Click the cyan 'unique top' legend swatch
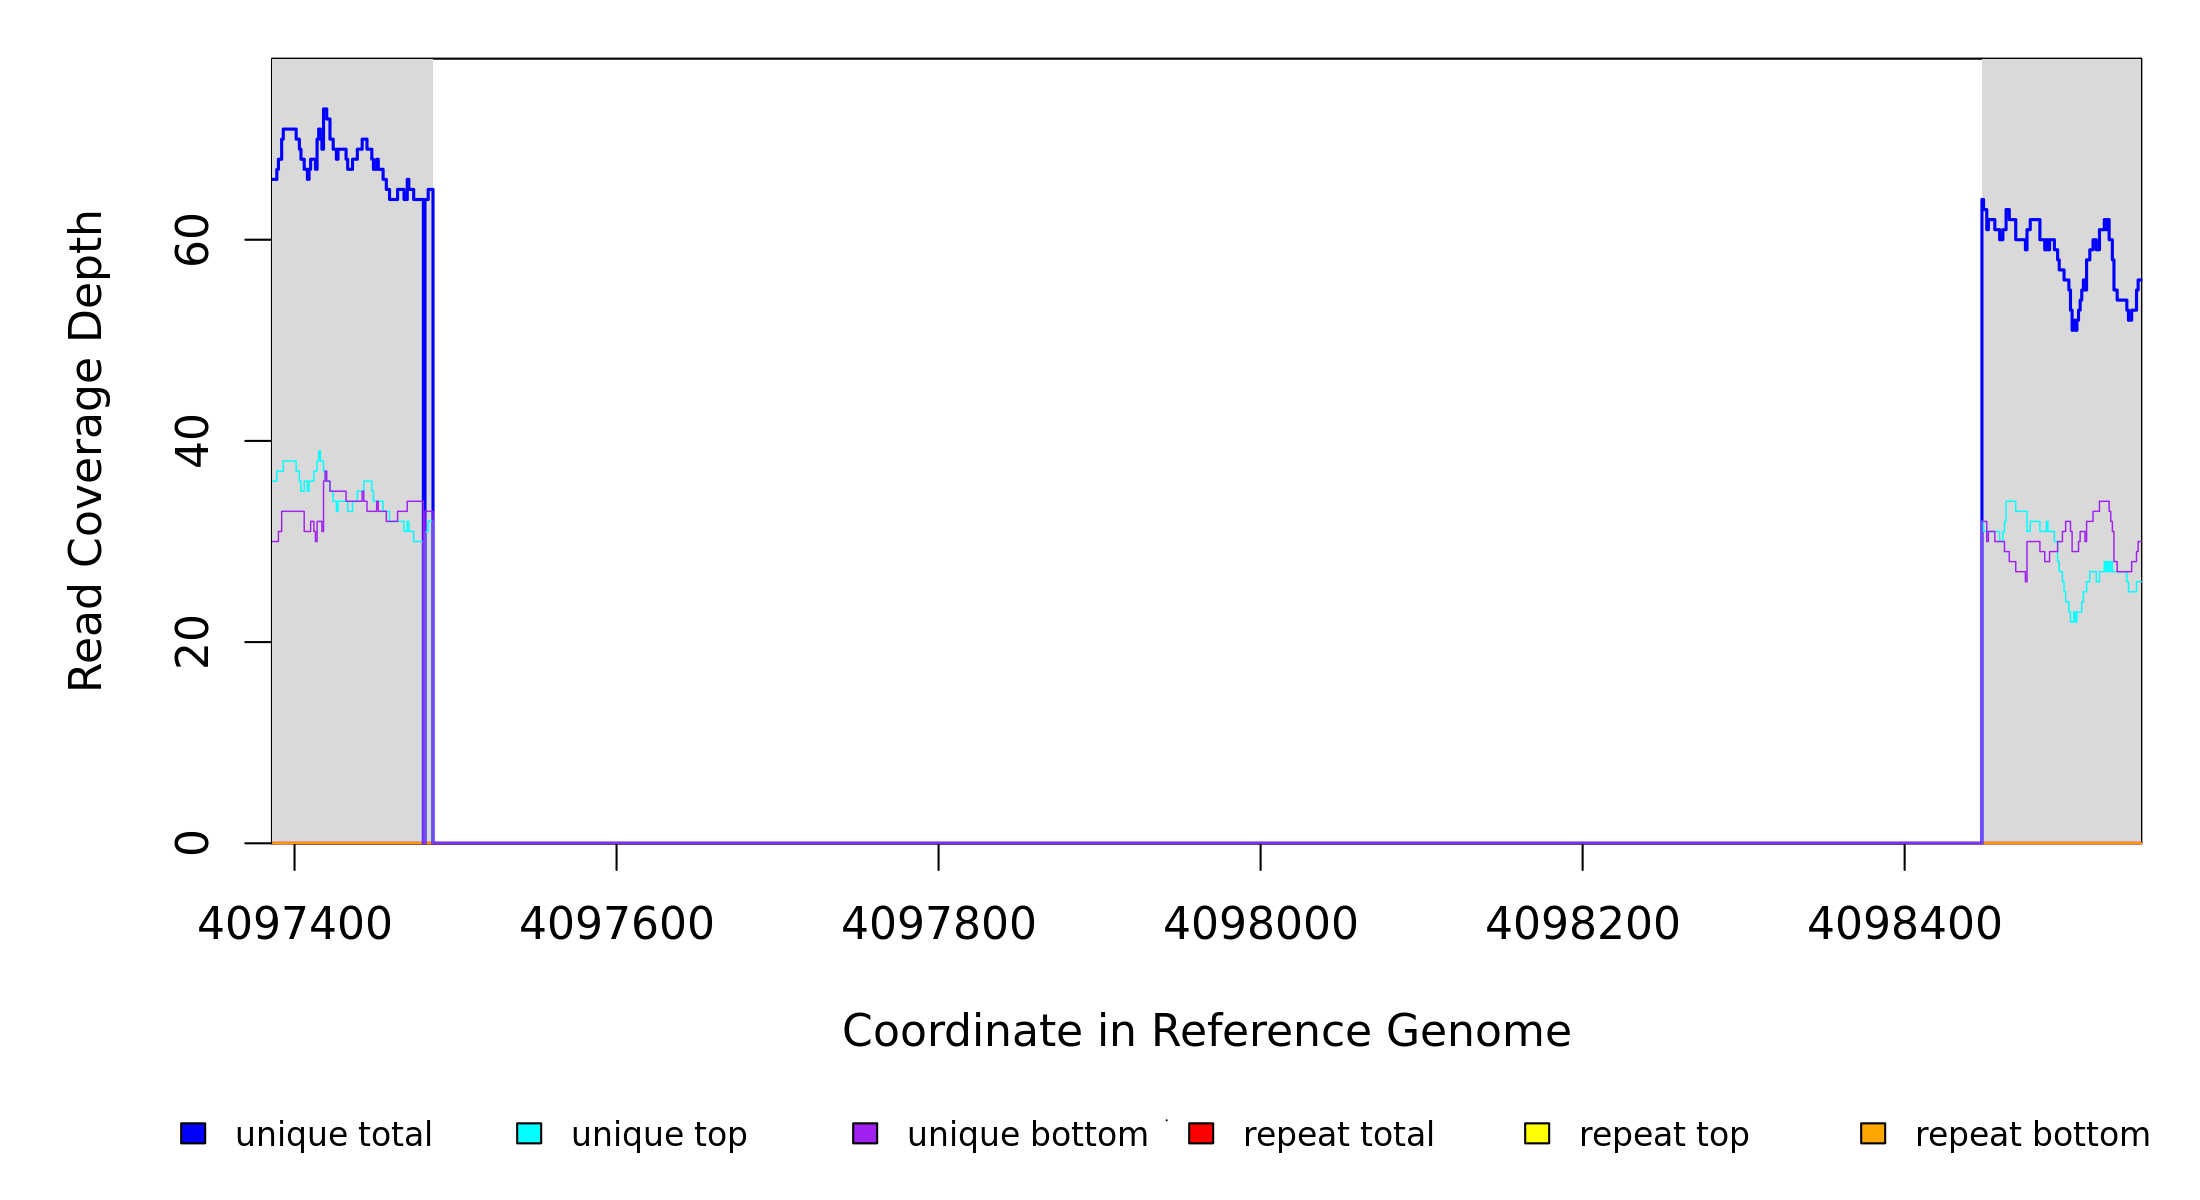 click(x=529, y=1133)
